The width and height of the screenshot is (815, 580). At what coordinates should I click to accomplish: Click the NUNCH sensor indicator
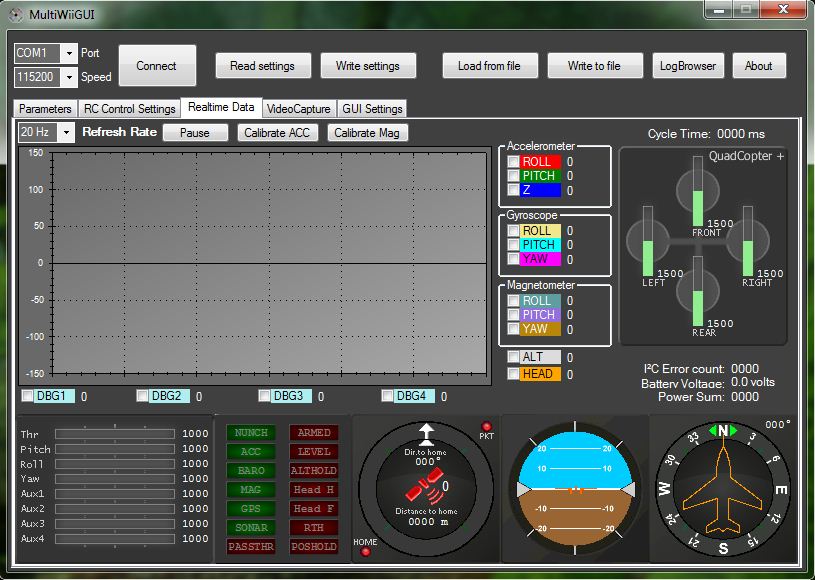click(x=251, y=432)
